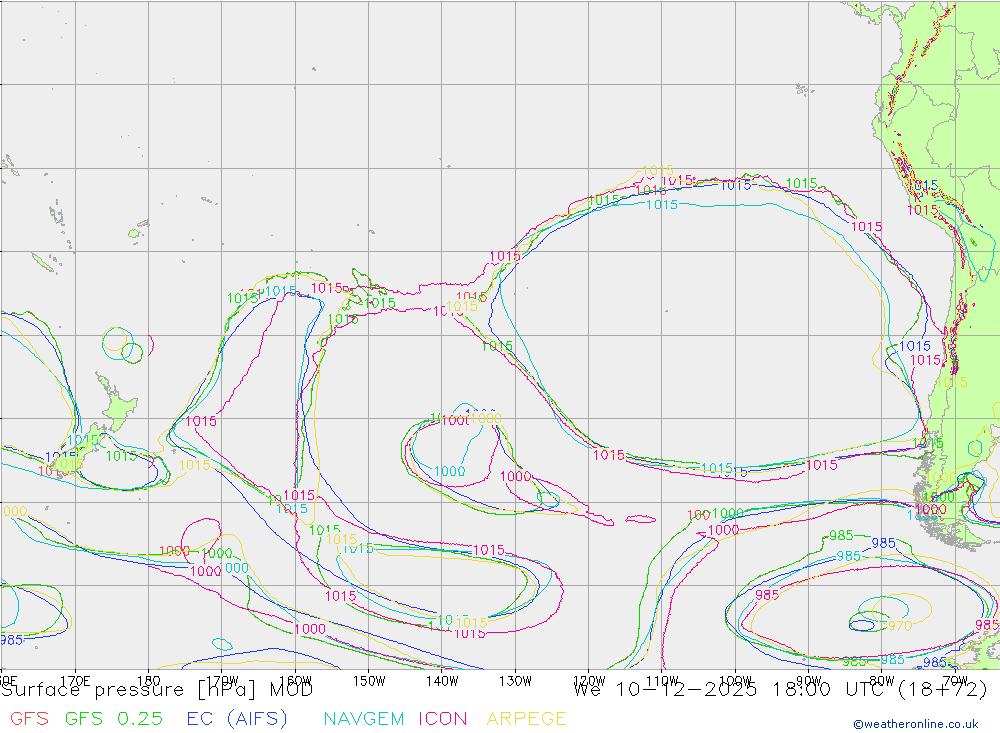Click the yellow 970 low-pressure contour label
Image resolution: width=1000 pixels, height=733 pixels.
[x=900, y=626]
